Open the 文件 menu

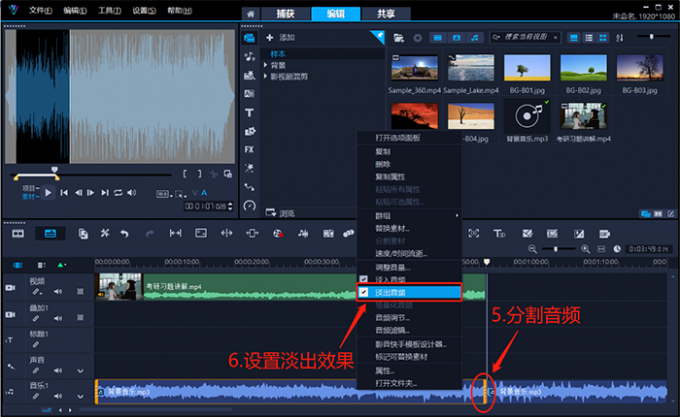click(41, 10)
